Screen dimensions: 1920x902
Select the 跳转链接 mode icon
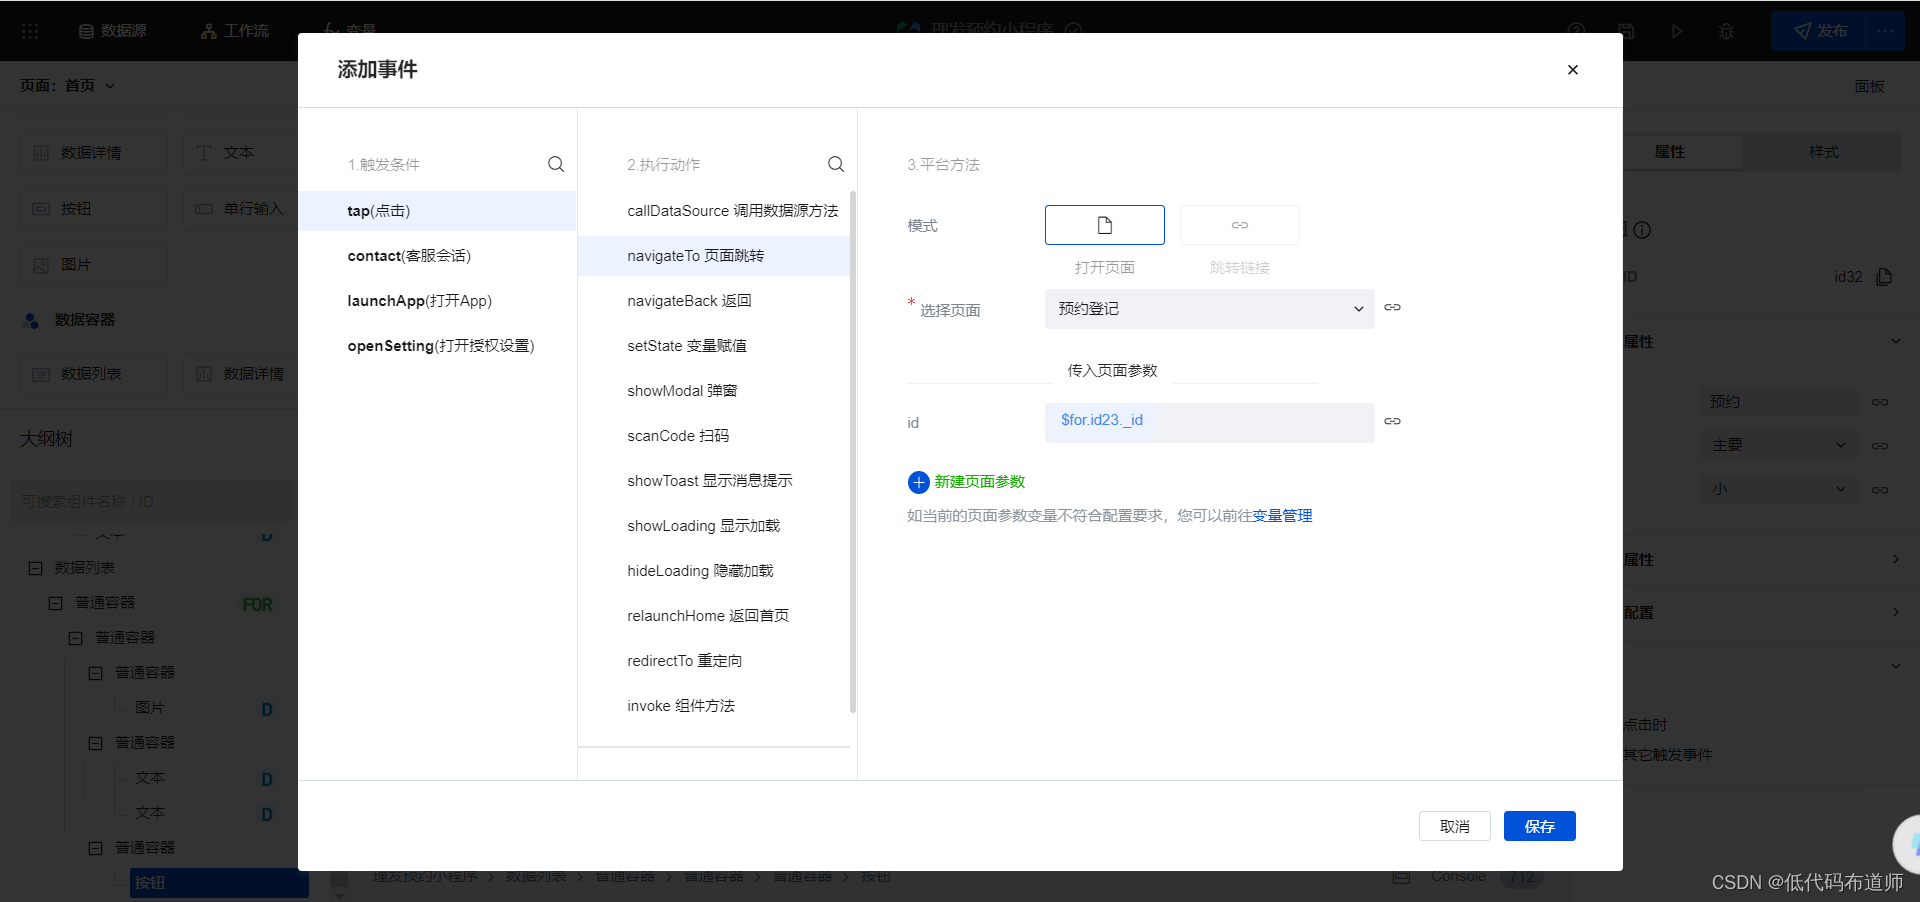1240,225
